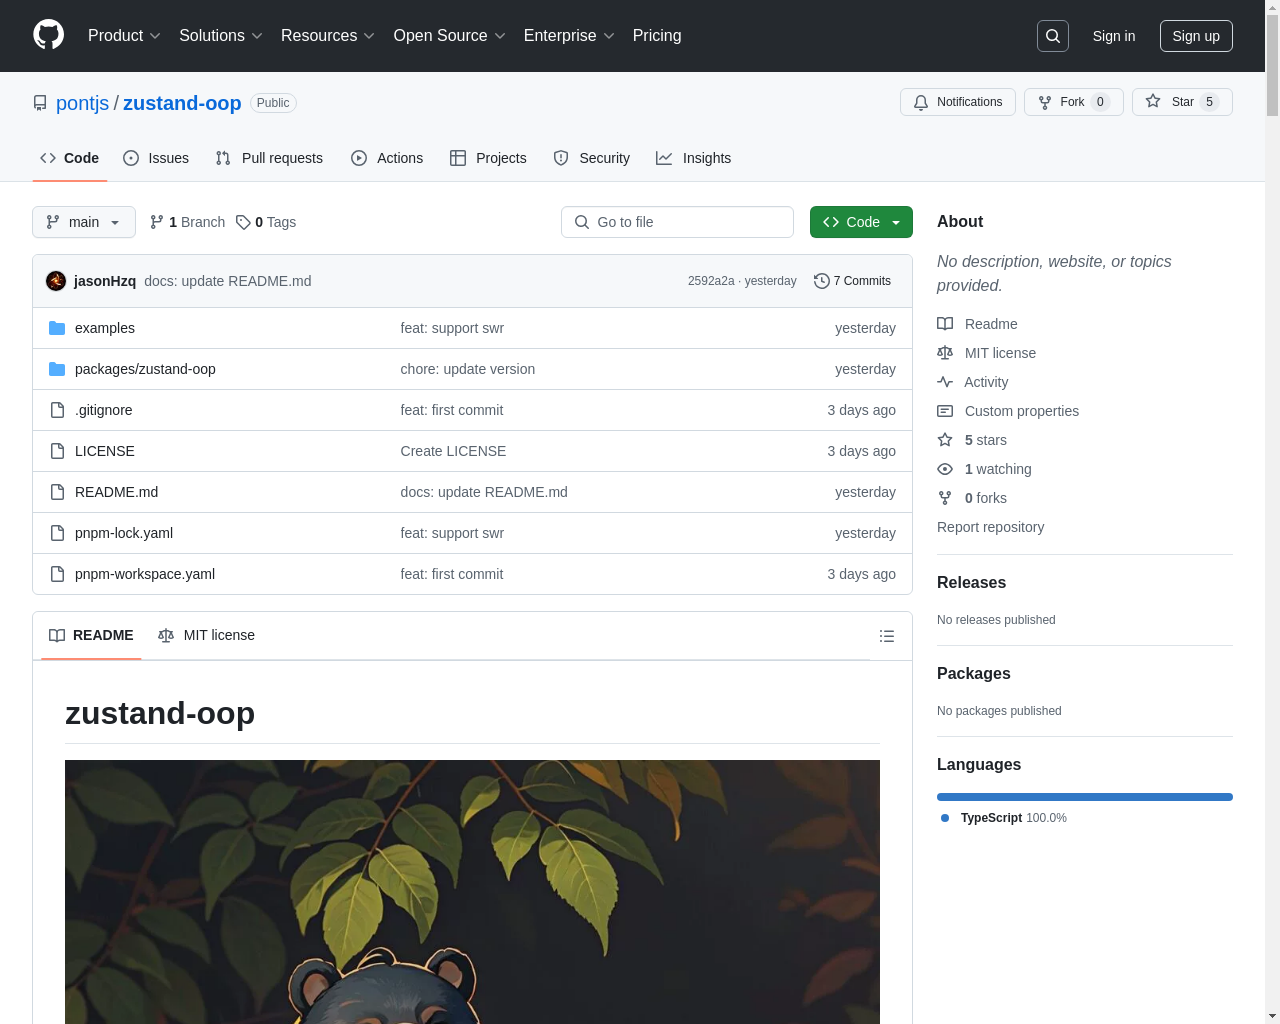Click the TypeScript language progress bar
1280x1024 pixels.
point(1085,797)
